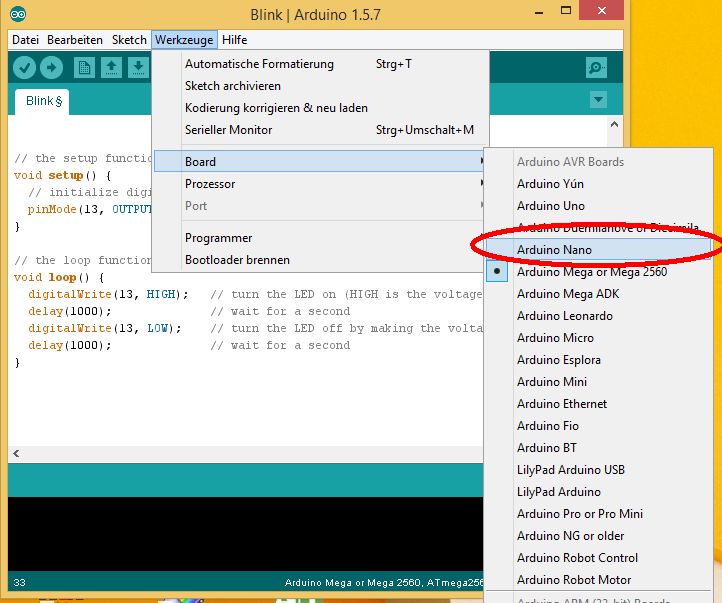This screenshot has height=603, width=722.
Task: Select Arduino Uno board
Action: pyautogui.click(x=599, y=206)
